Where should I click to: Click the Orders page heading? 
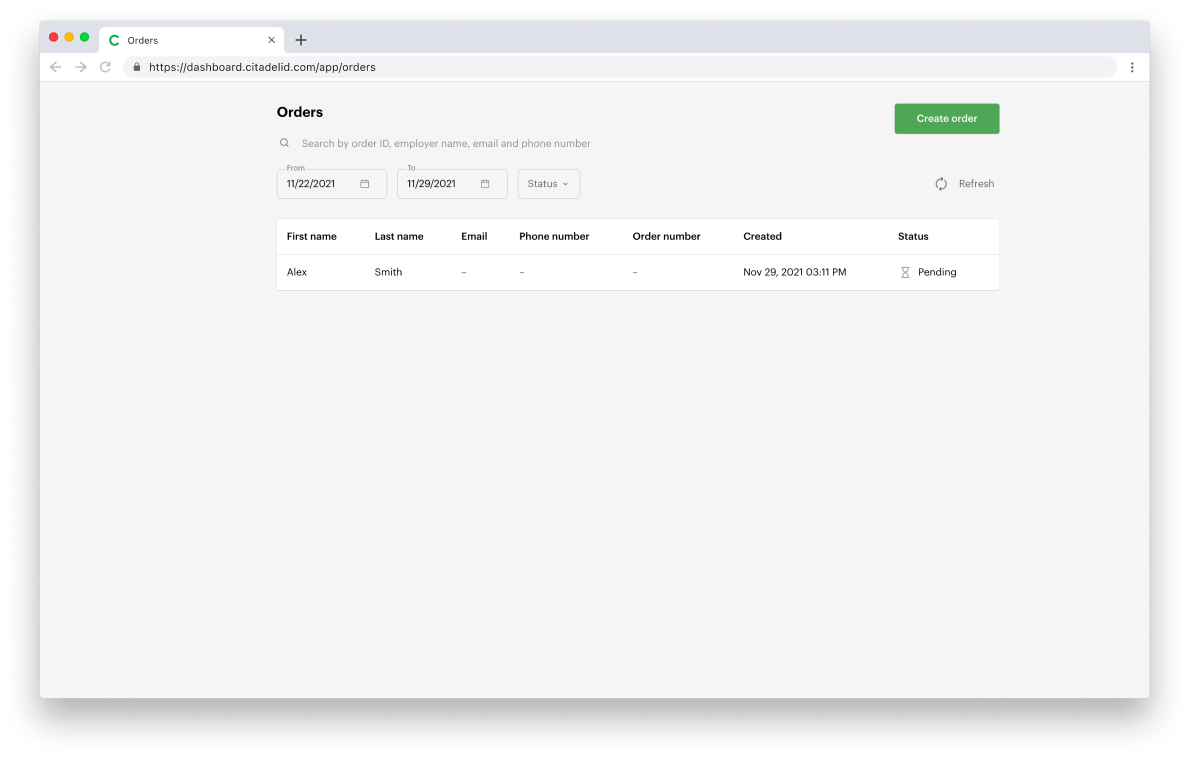[300, 112]
